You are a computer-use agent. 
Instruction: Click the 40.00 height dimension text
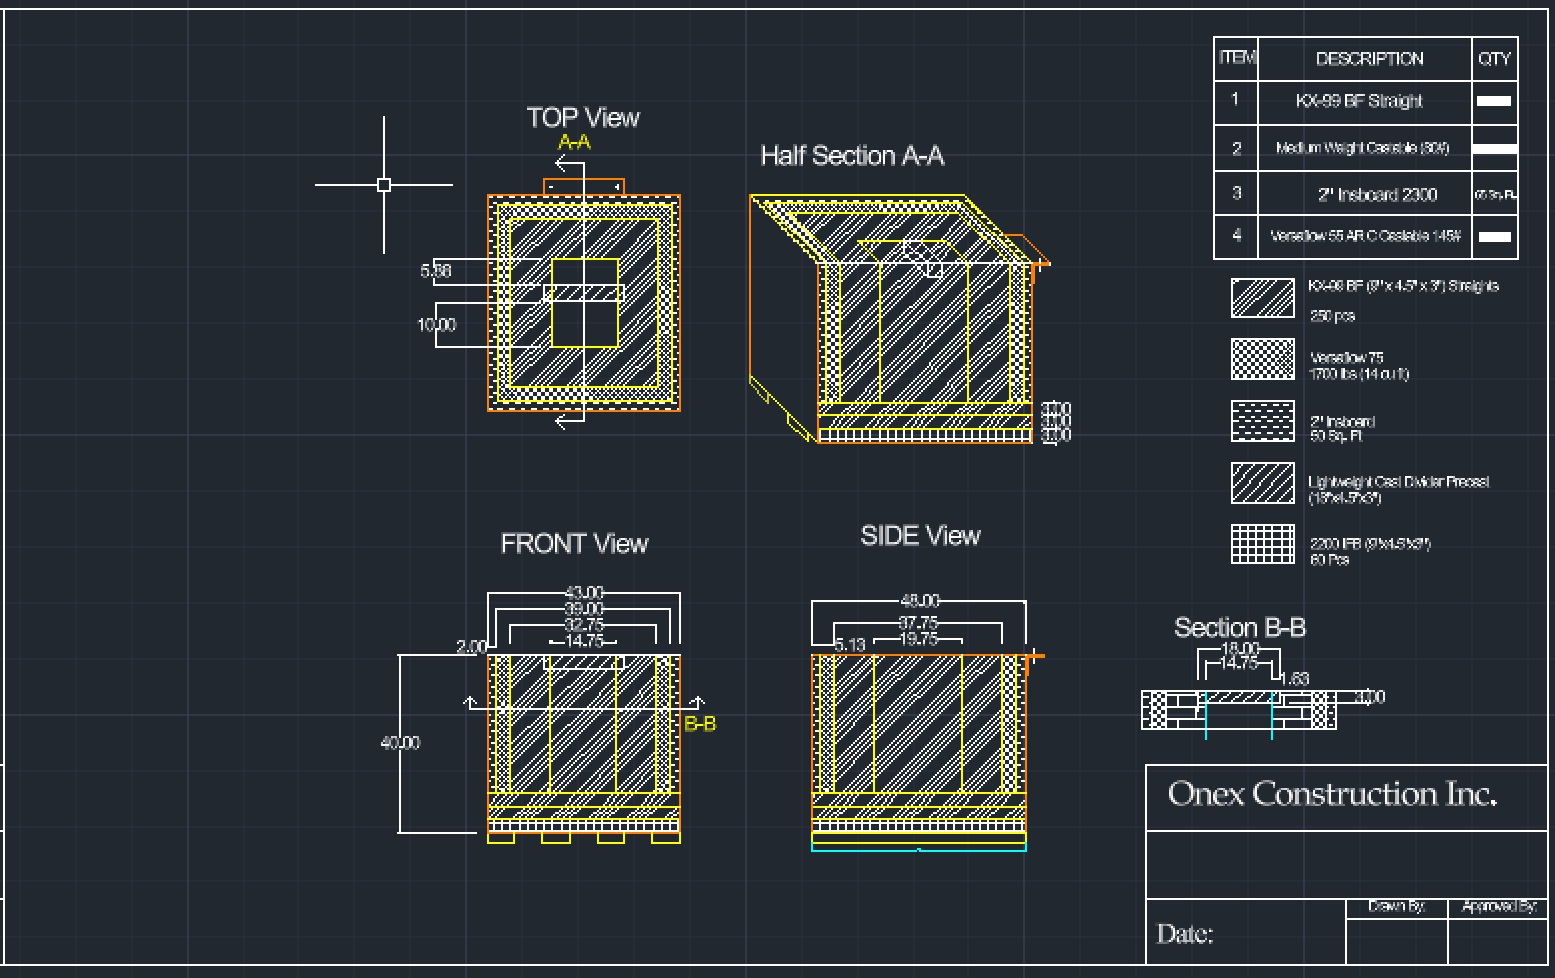[x=400, y=743]
